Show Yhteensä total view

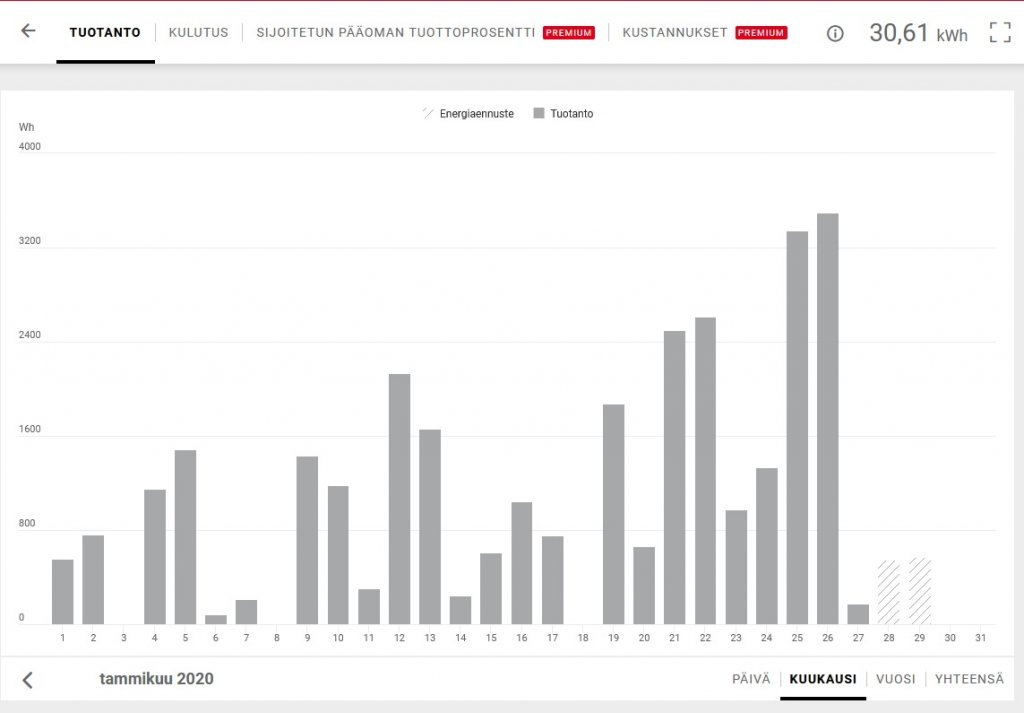click(969, 679)
